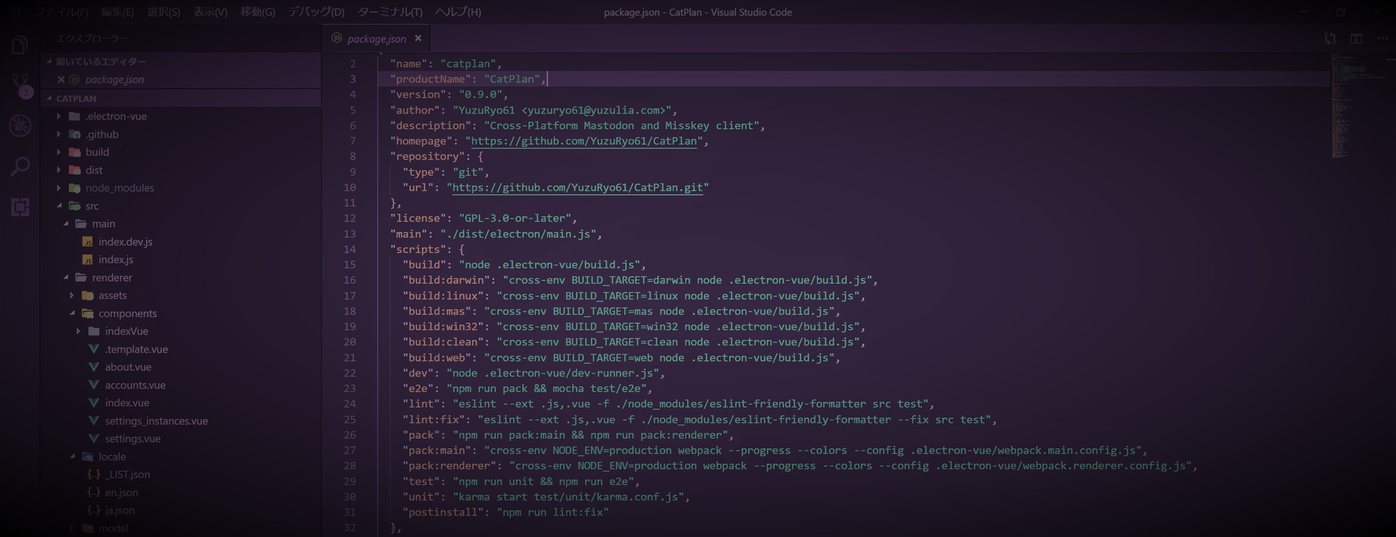This screenshot has width=1396, height=537.
Task: Open the デバッグ(D) menu
Action: [x=316, y=12]
